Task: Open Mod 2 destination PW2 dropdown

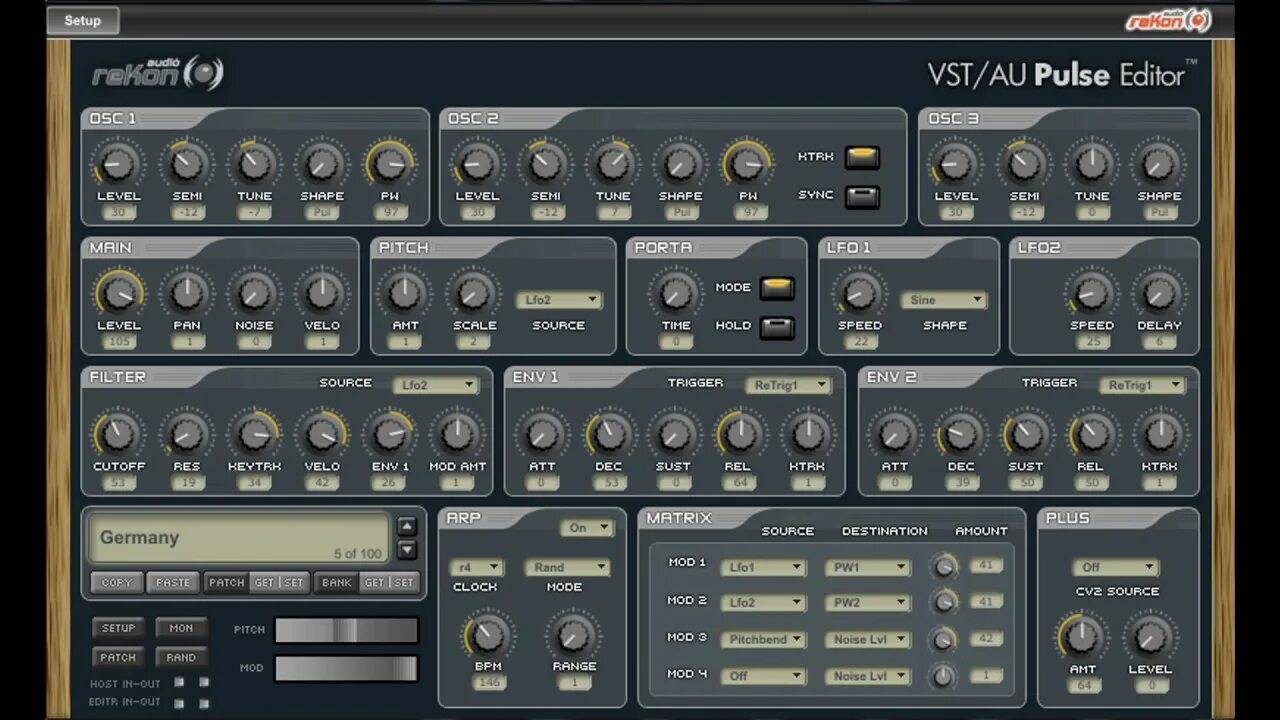Action: pyautogui.click(x=868, y=602)
